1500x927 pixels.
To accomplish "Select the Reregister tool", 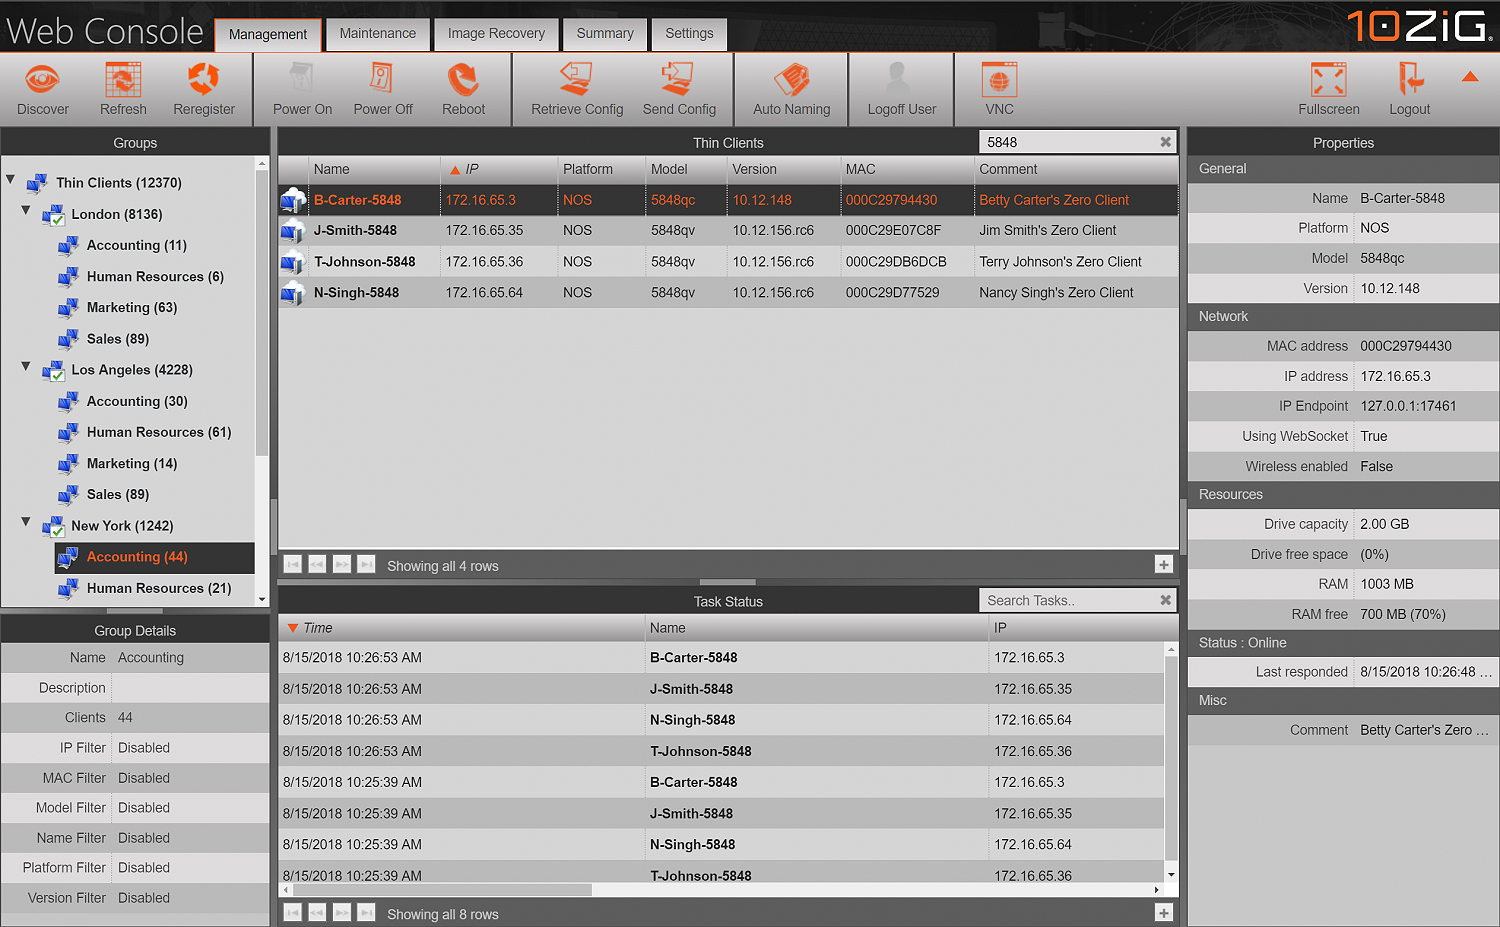I will [204, 88].
